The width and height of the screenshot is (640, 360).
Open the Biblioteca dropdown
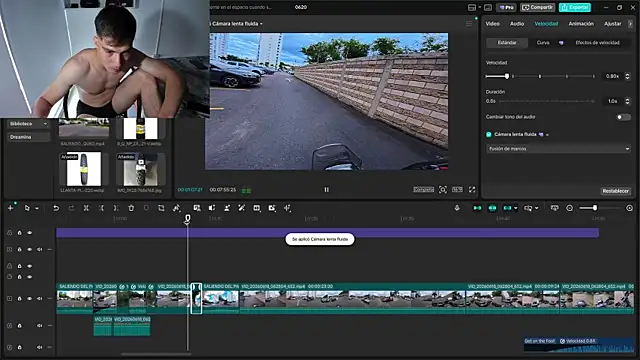pos(28,124)
